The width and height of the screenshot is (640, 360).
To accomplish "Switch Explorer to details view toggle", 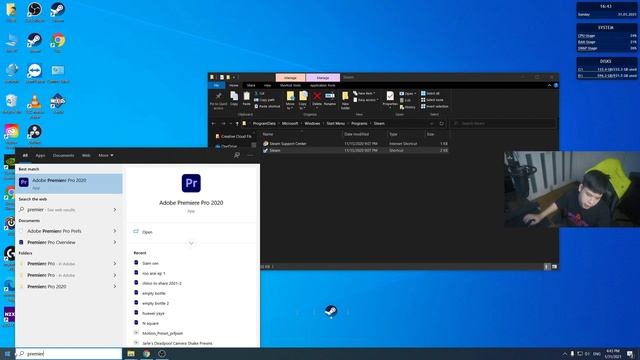I will [x=547, y=267].
